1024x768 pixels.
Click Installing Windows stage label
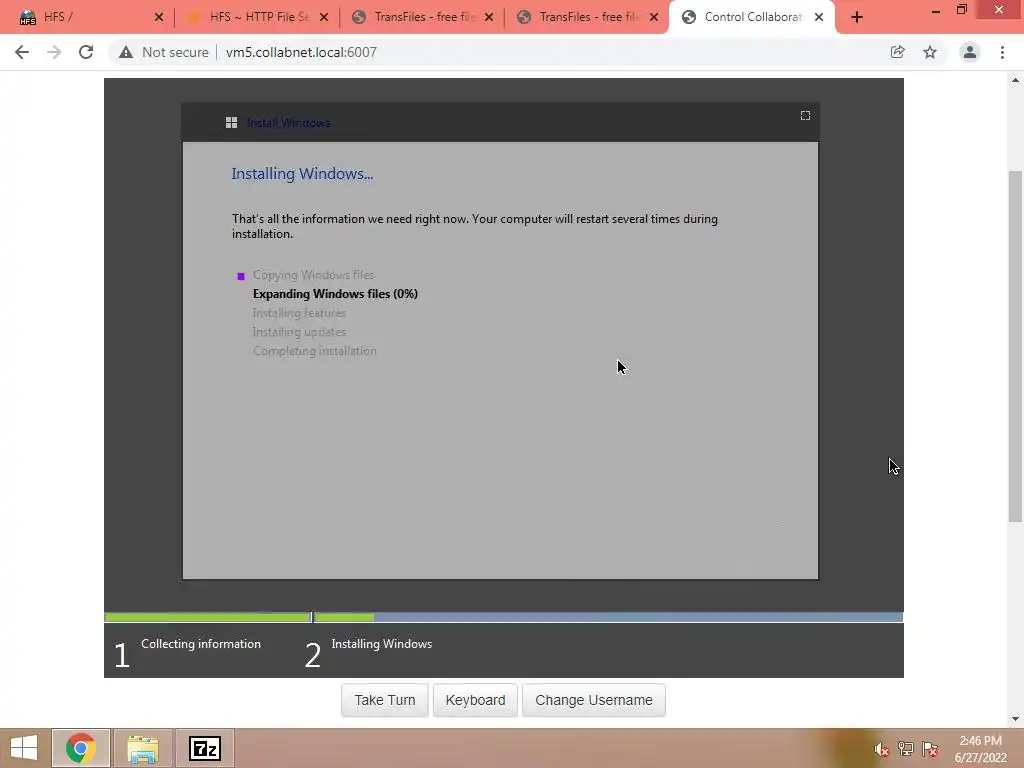tap(381, 644)
